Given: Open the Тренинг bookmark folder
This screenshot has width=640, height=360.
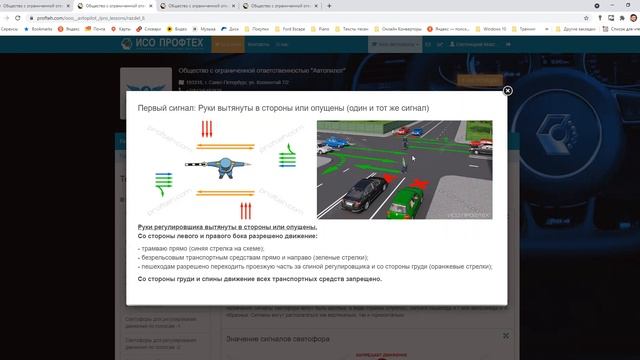Looking at the screenshot, I should 524,29.
